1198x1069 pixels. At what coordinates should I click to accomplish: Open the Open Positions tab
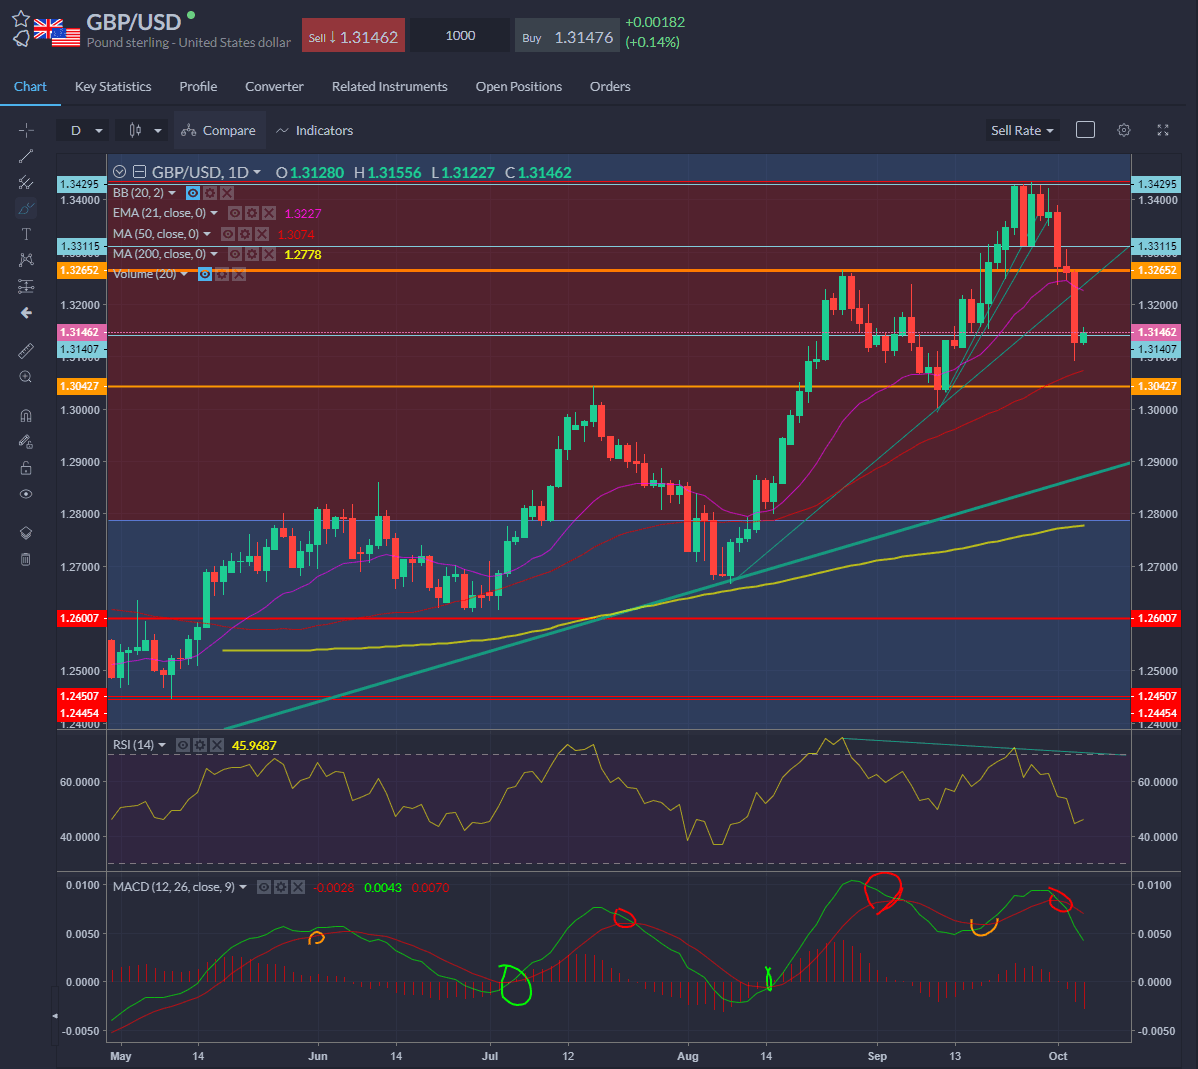pyautogui.click(x=518, y=87)
